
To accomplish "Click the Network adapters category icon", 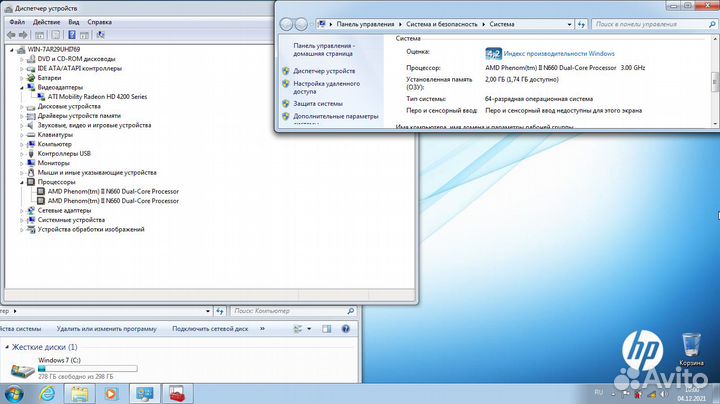I will 31,210.
